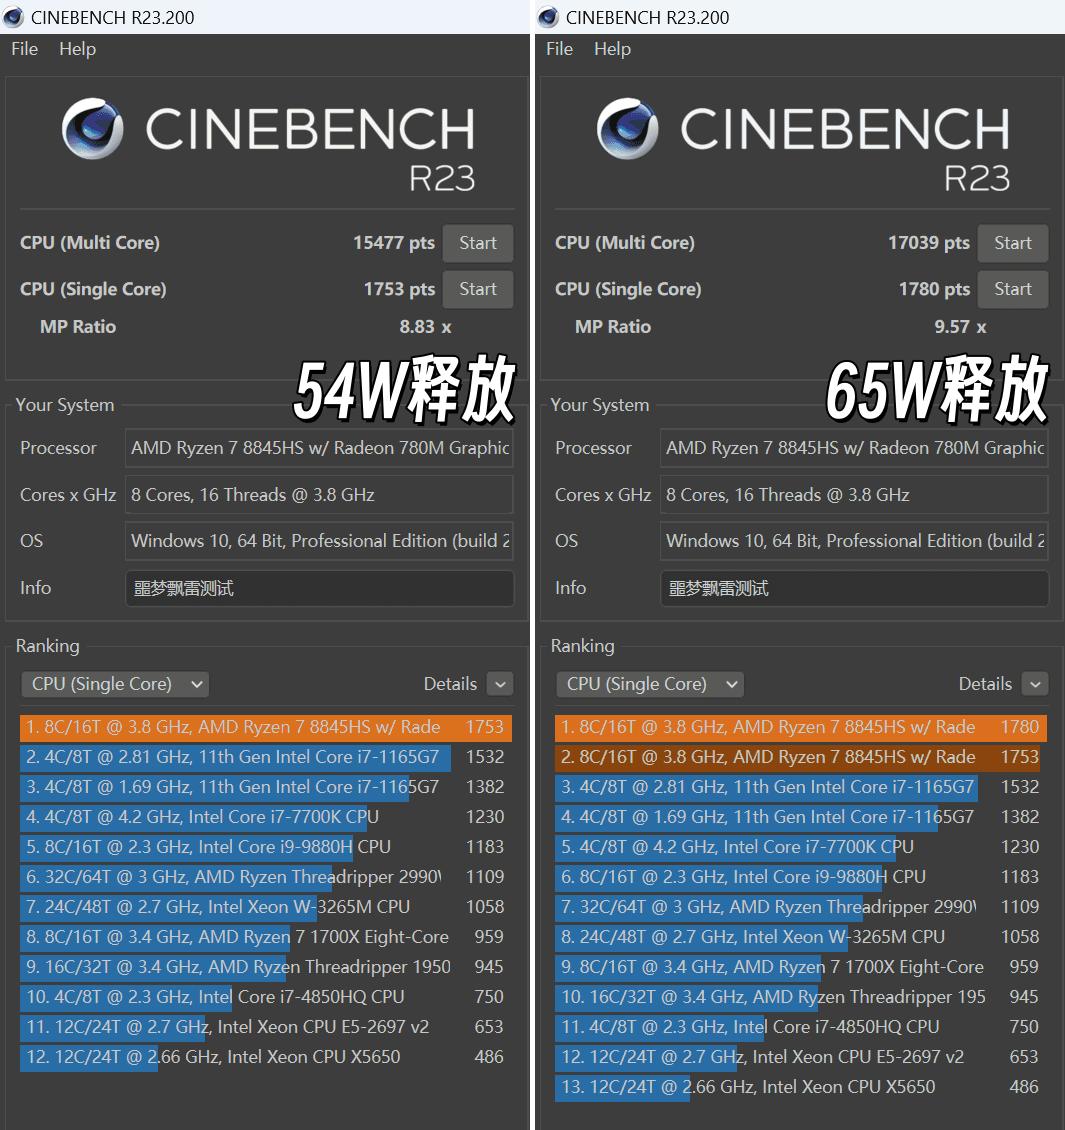
Task: Click Info field in right window
Action: 854,589
